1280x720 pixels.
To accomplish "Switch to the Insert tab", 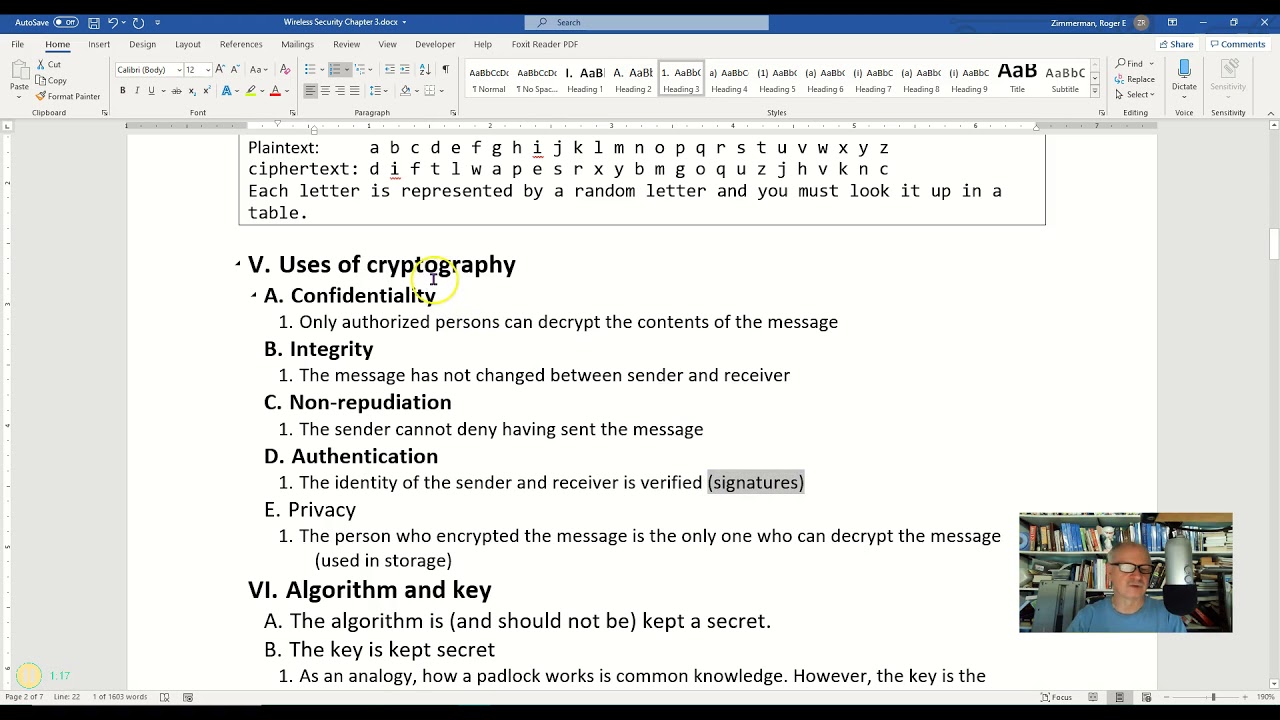I will (x=99, y=44).
